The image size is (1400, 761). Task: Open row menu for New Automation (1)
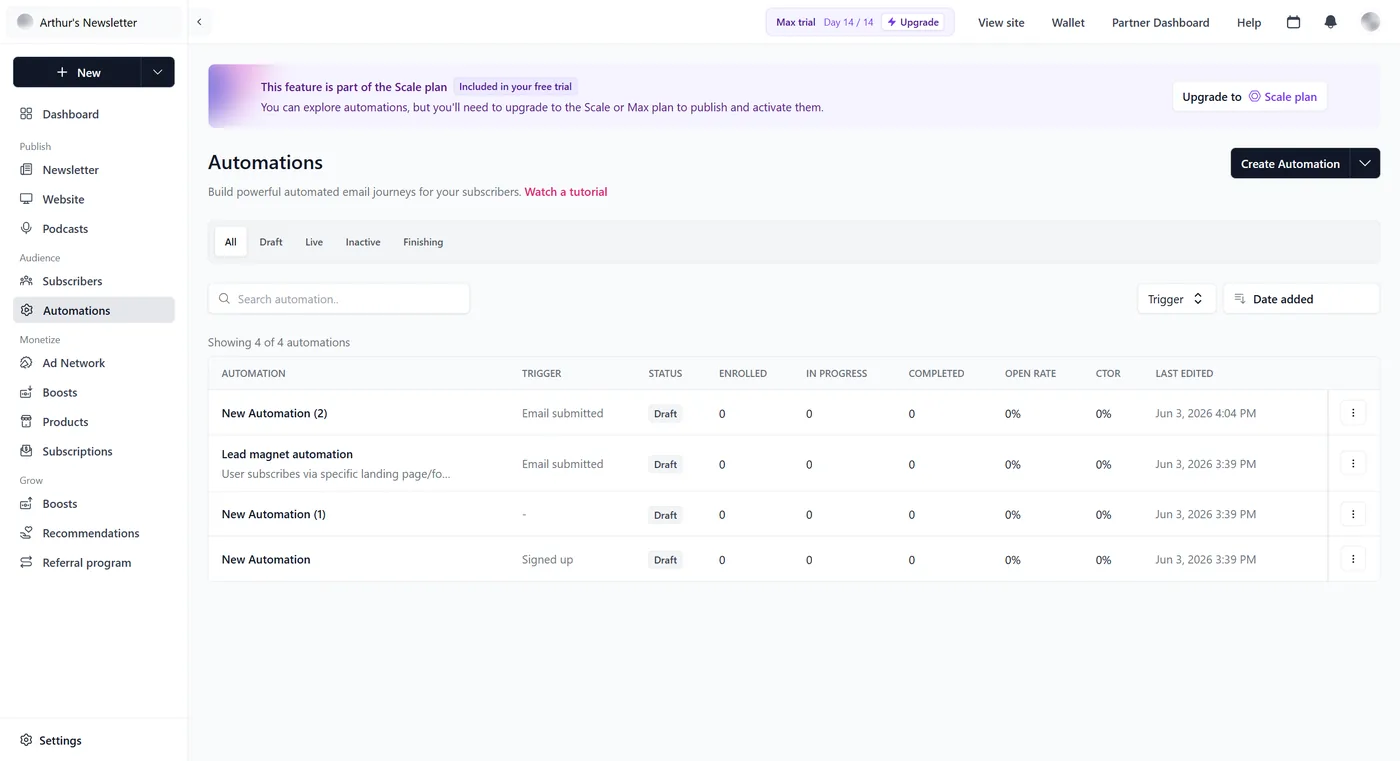click(x=1353, y=514)
